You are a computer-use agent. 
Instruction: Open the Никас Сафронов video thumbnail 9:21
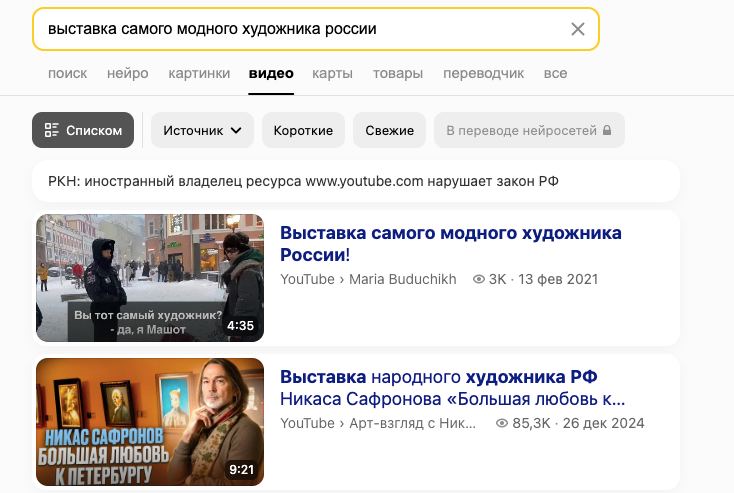[x=150, y=422]
